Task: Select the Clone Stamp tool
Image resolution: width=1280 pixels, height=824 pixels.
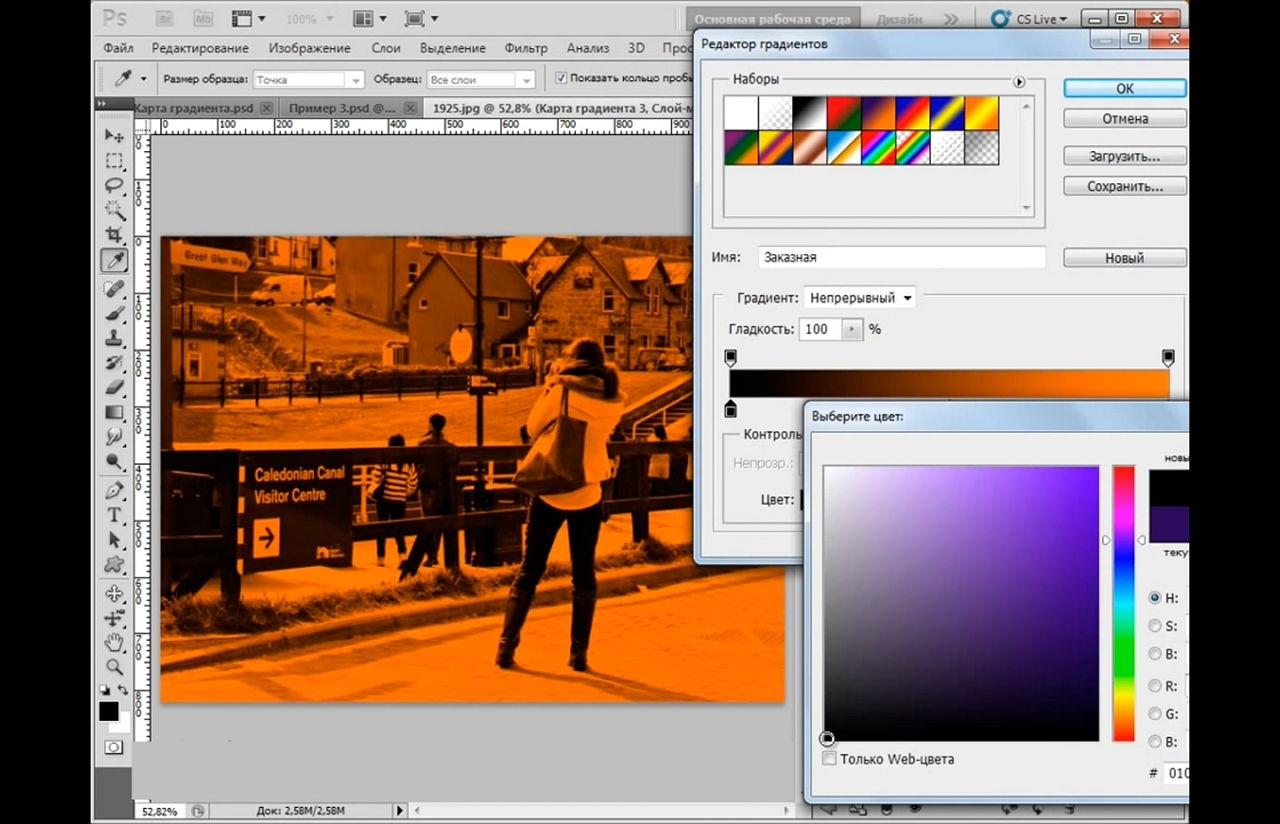Action: (x=114, y=339)
